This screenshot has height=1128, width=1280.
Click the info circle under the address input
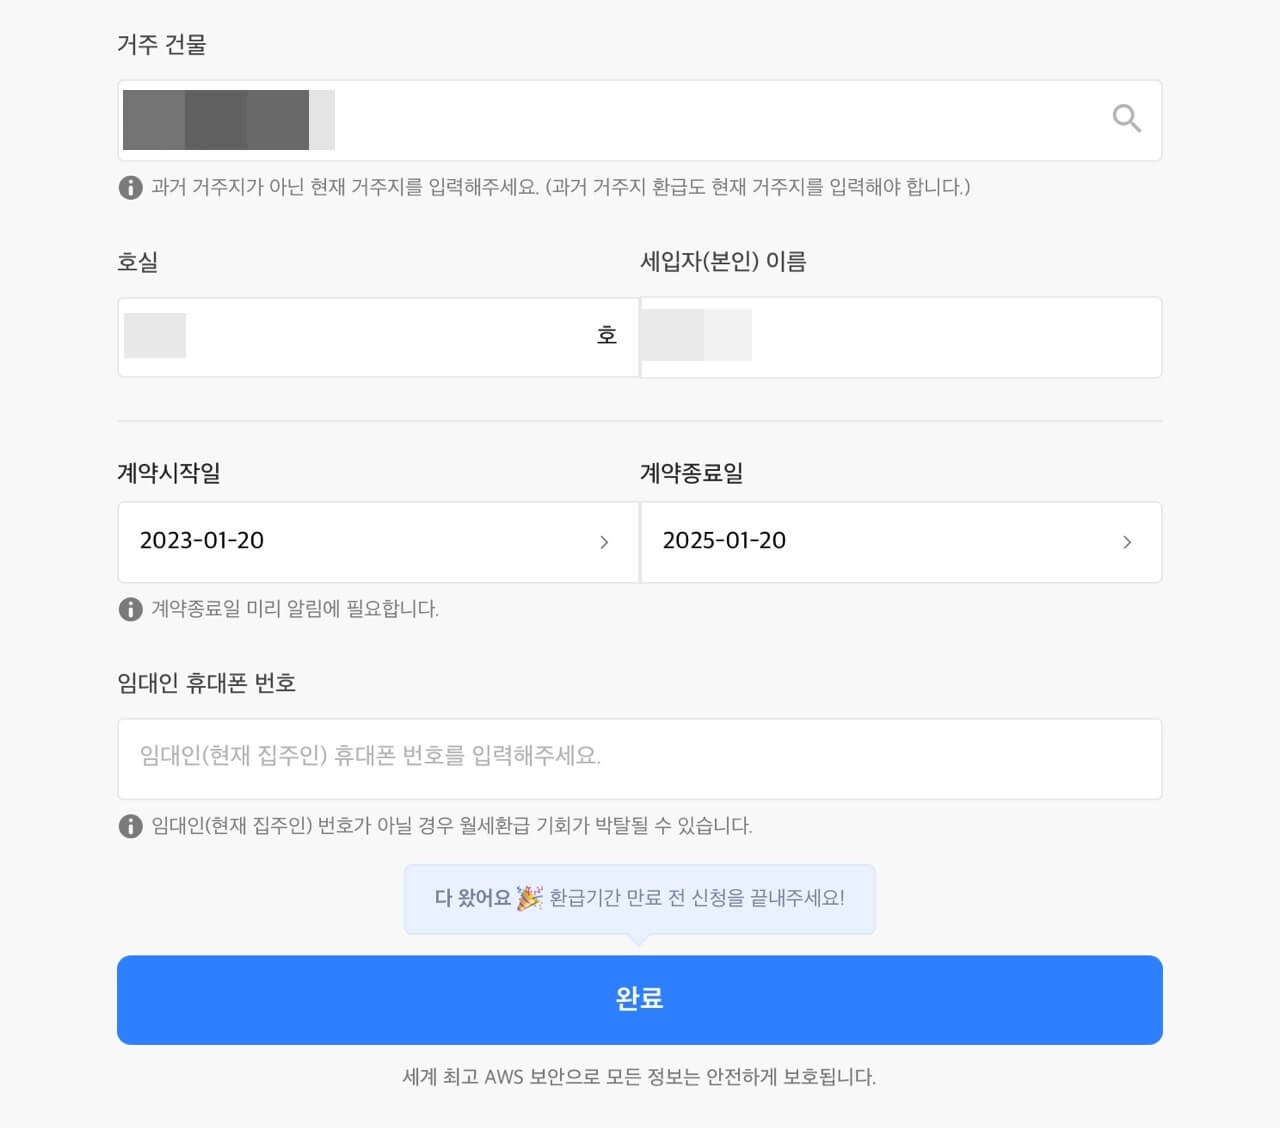coord(129,187)
